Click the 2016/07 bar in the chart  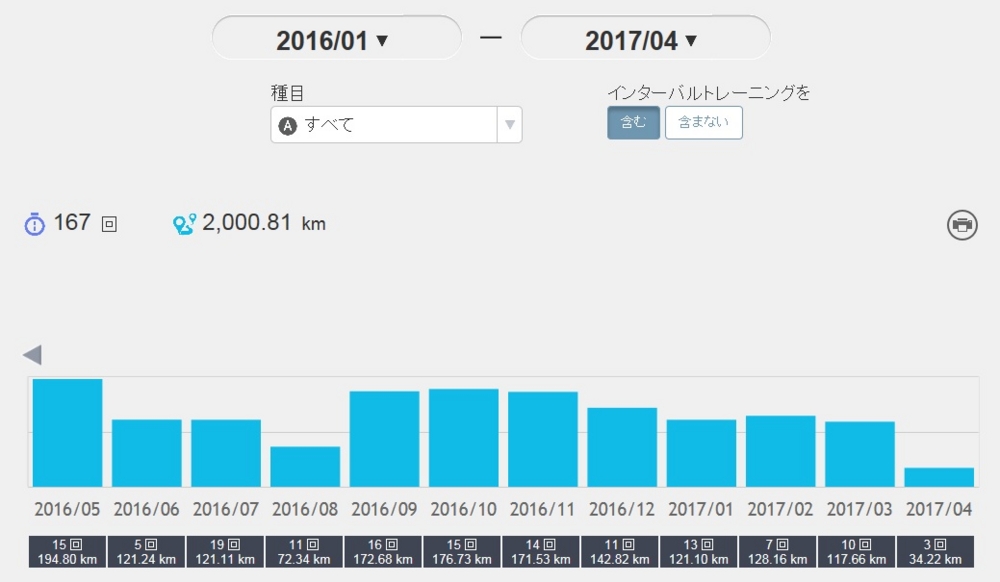pyautogui.click(x=226, y=453)
